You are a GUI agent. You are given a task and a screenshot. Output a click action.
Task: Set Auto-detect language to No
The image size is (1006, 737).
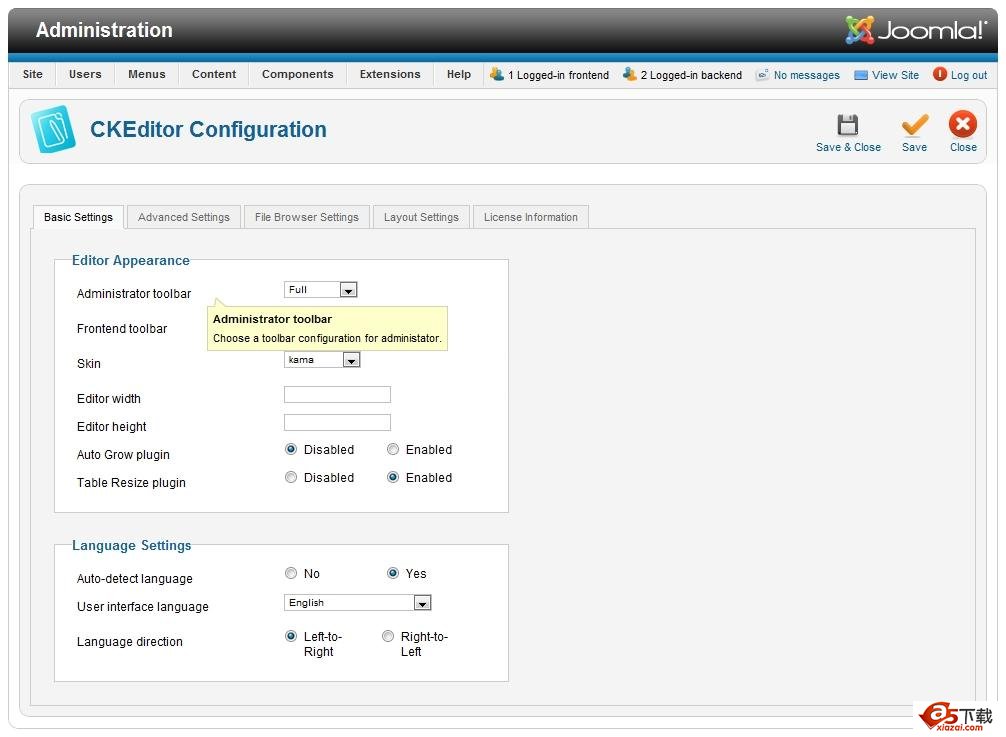[x=291, y=574]
